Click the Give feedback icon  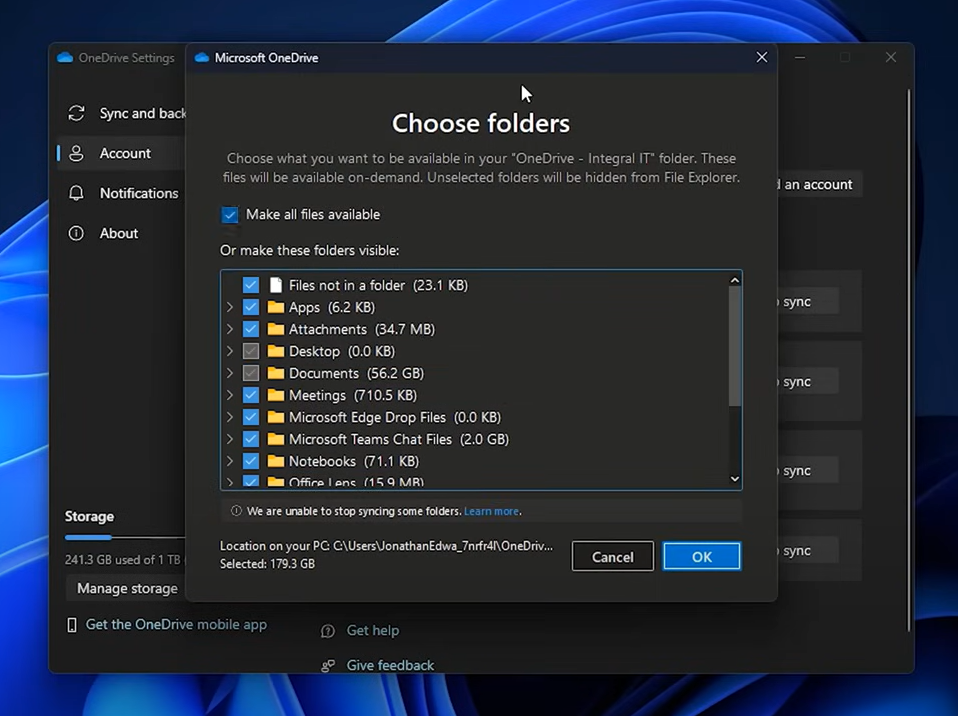point(328,665)
